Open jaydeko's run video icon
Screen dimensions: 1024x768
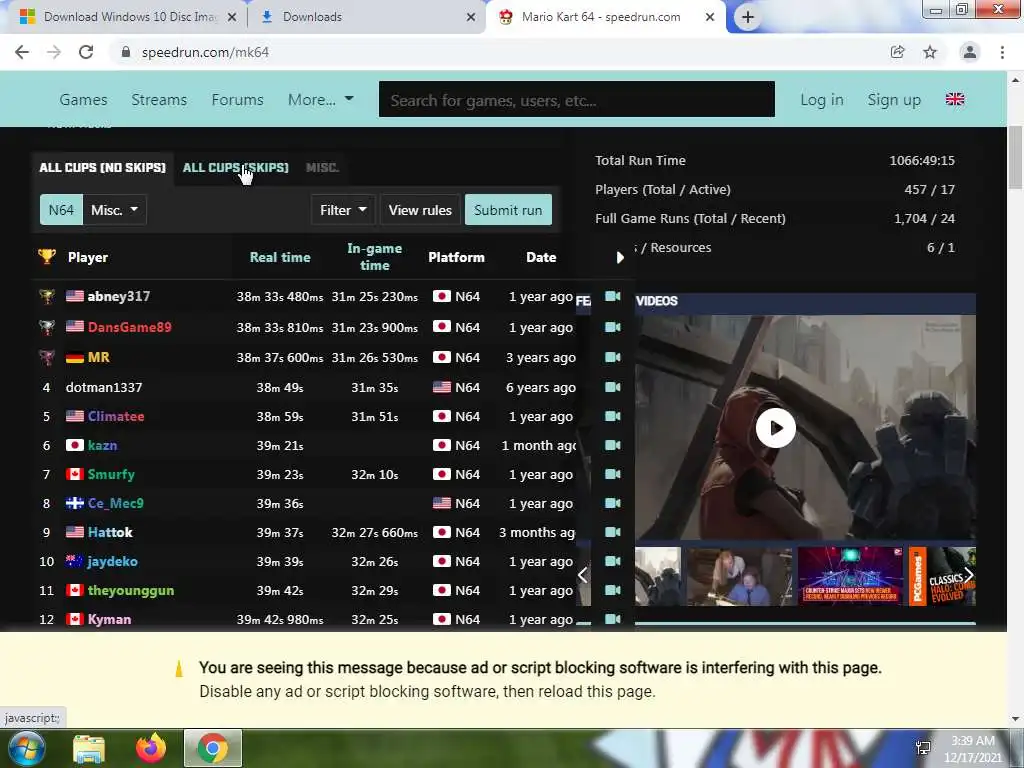[613, 561]
